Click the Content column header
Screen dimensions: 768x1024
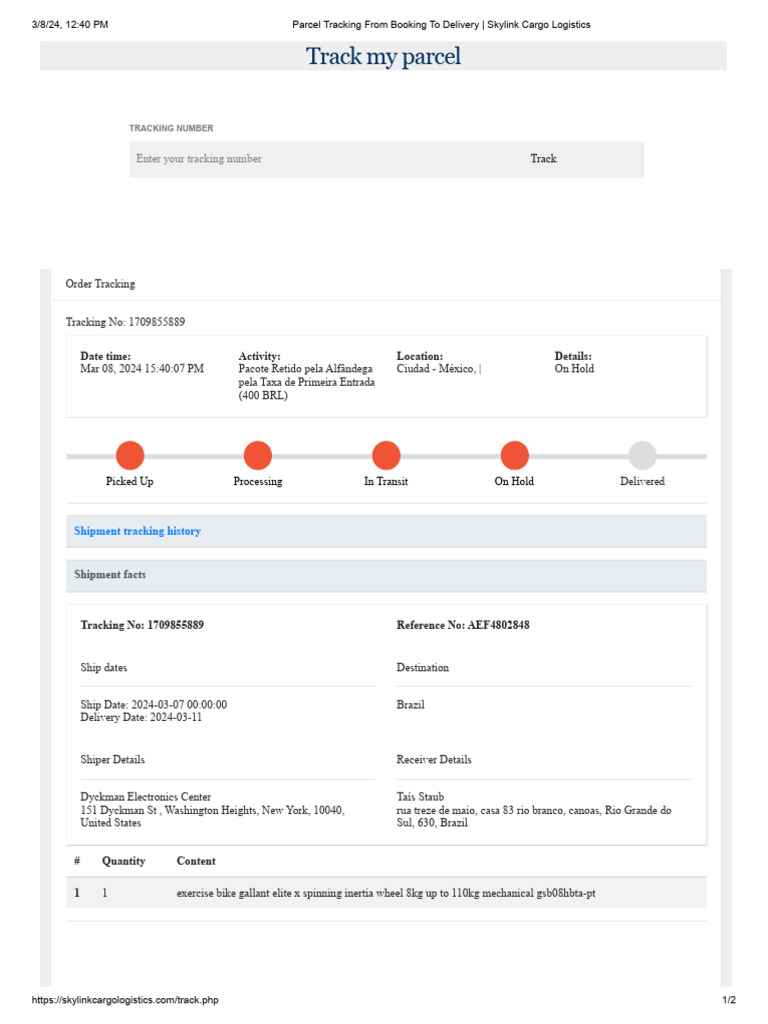tap(196, 861)
